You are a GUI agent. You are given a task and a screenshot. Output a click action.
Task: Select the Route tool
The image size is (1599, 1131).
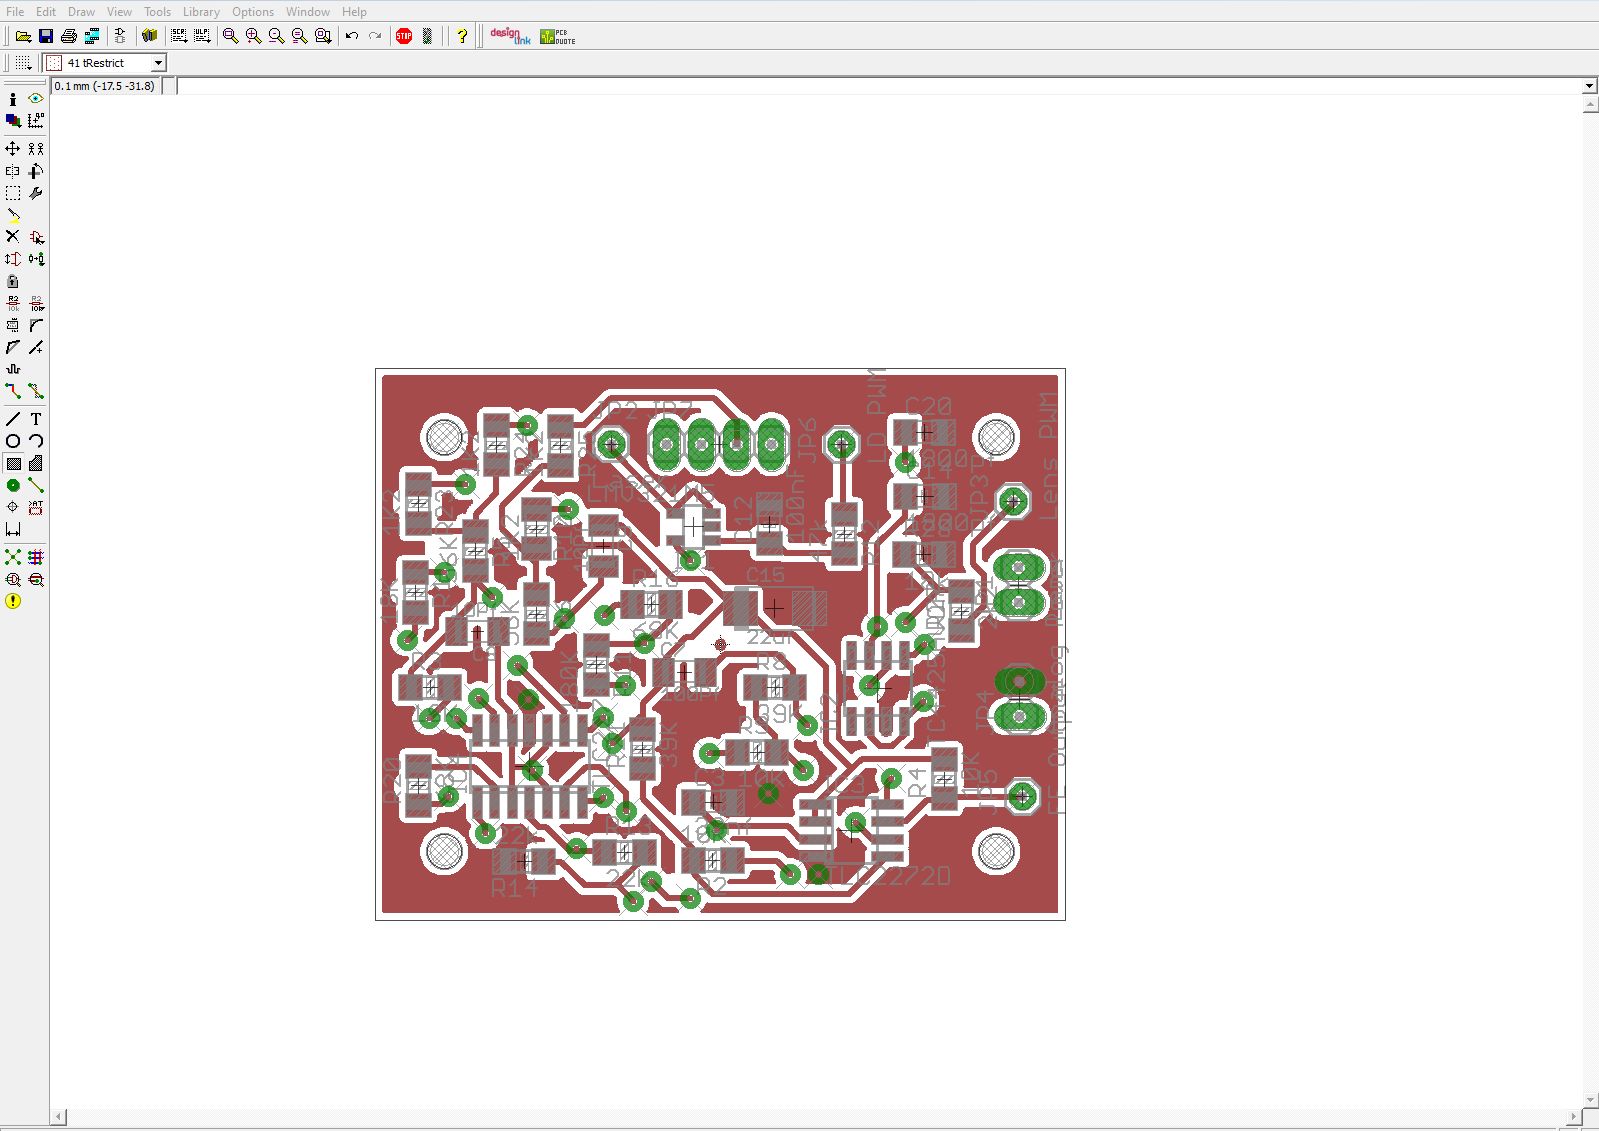tap(13, 391)
